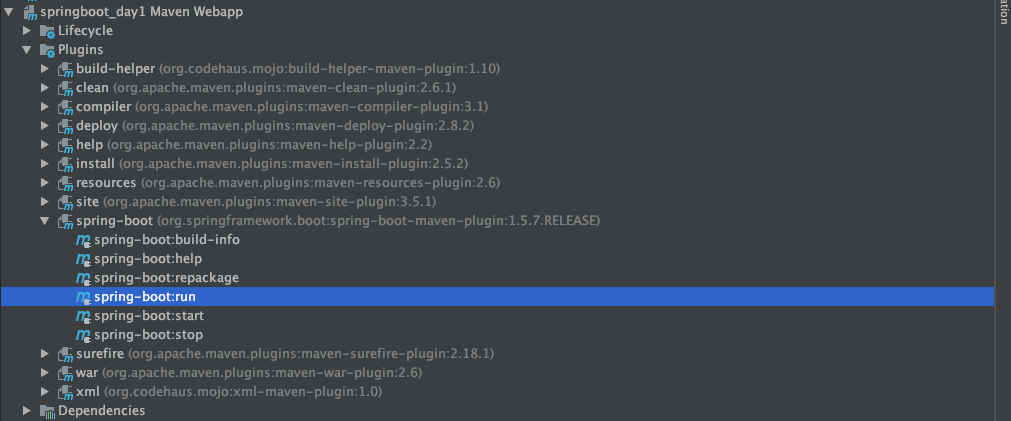This screenshot has width=1011, height=421.
Task: Click the spring-boot:stop goal icon
Action: click(x=83, y=335)
